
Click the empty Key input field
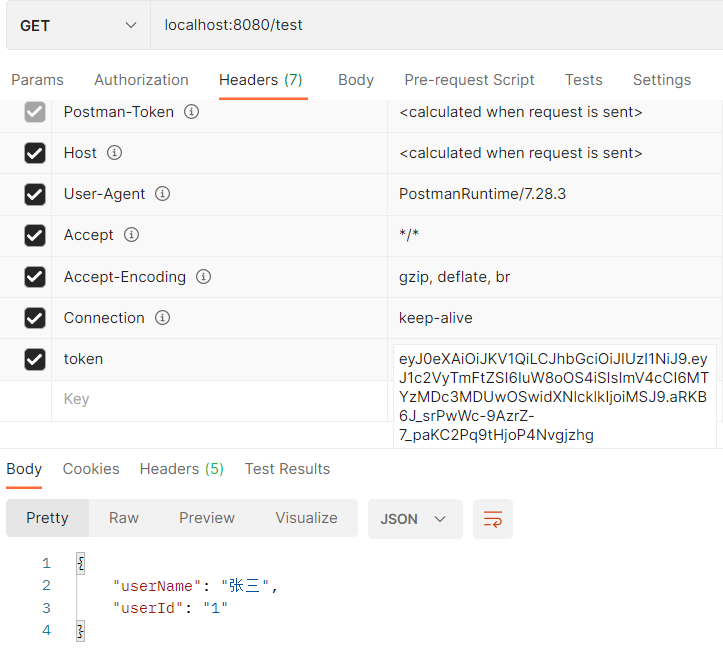pos(219,399)
